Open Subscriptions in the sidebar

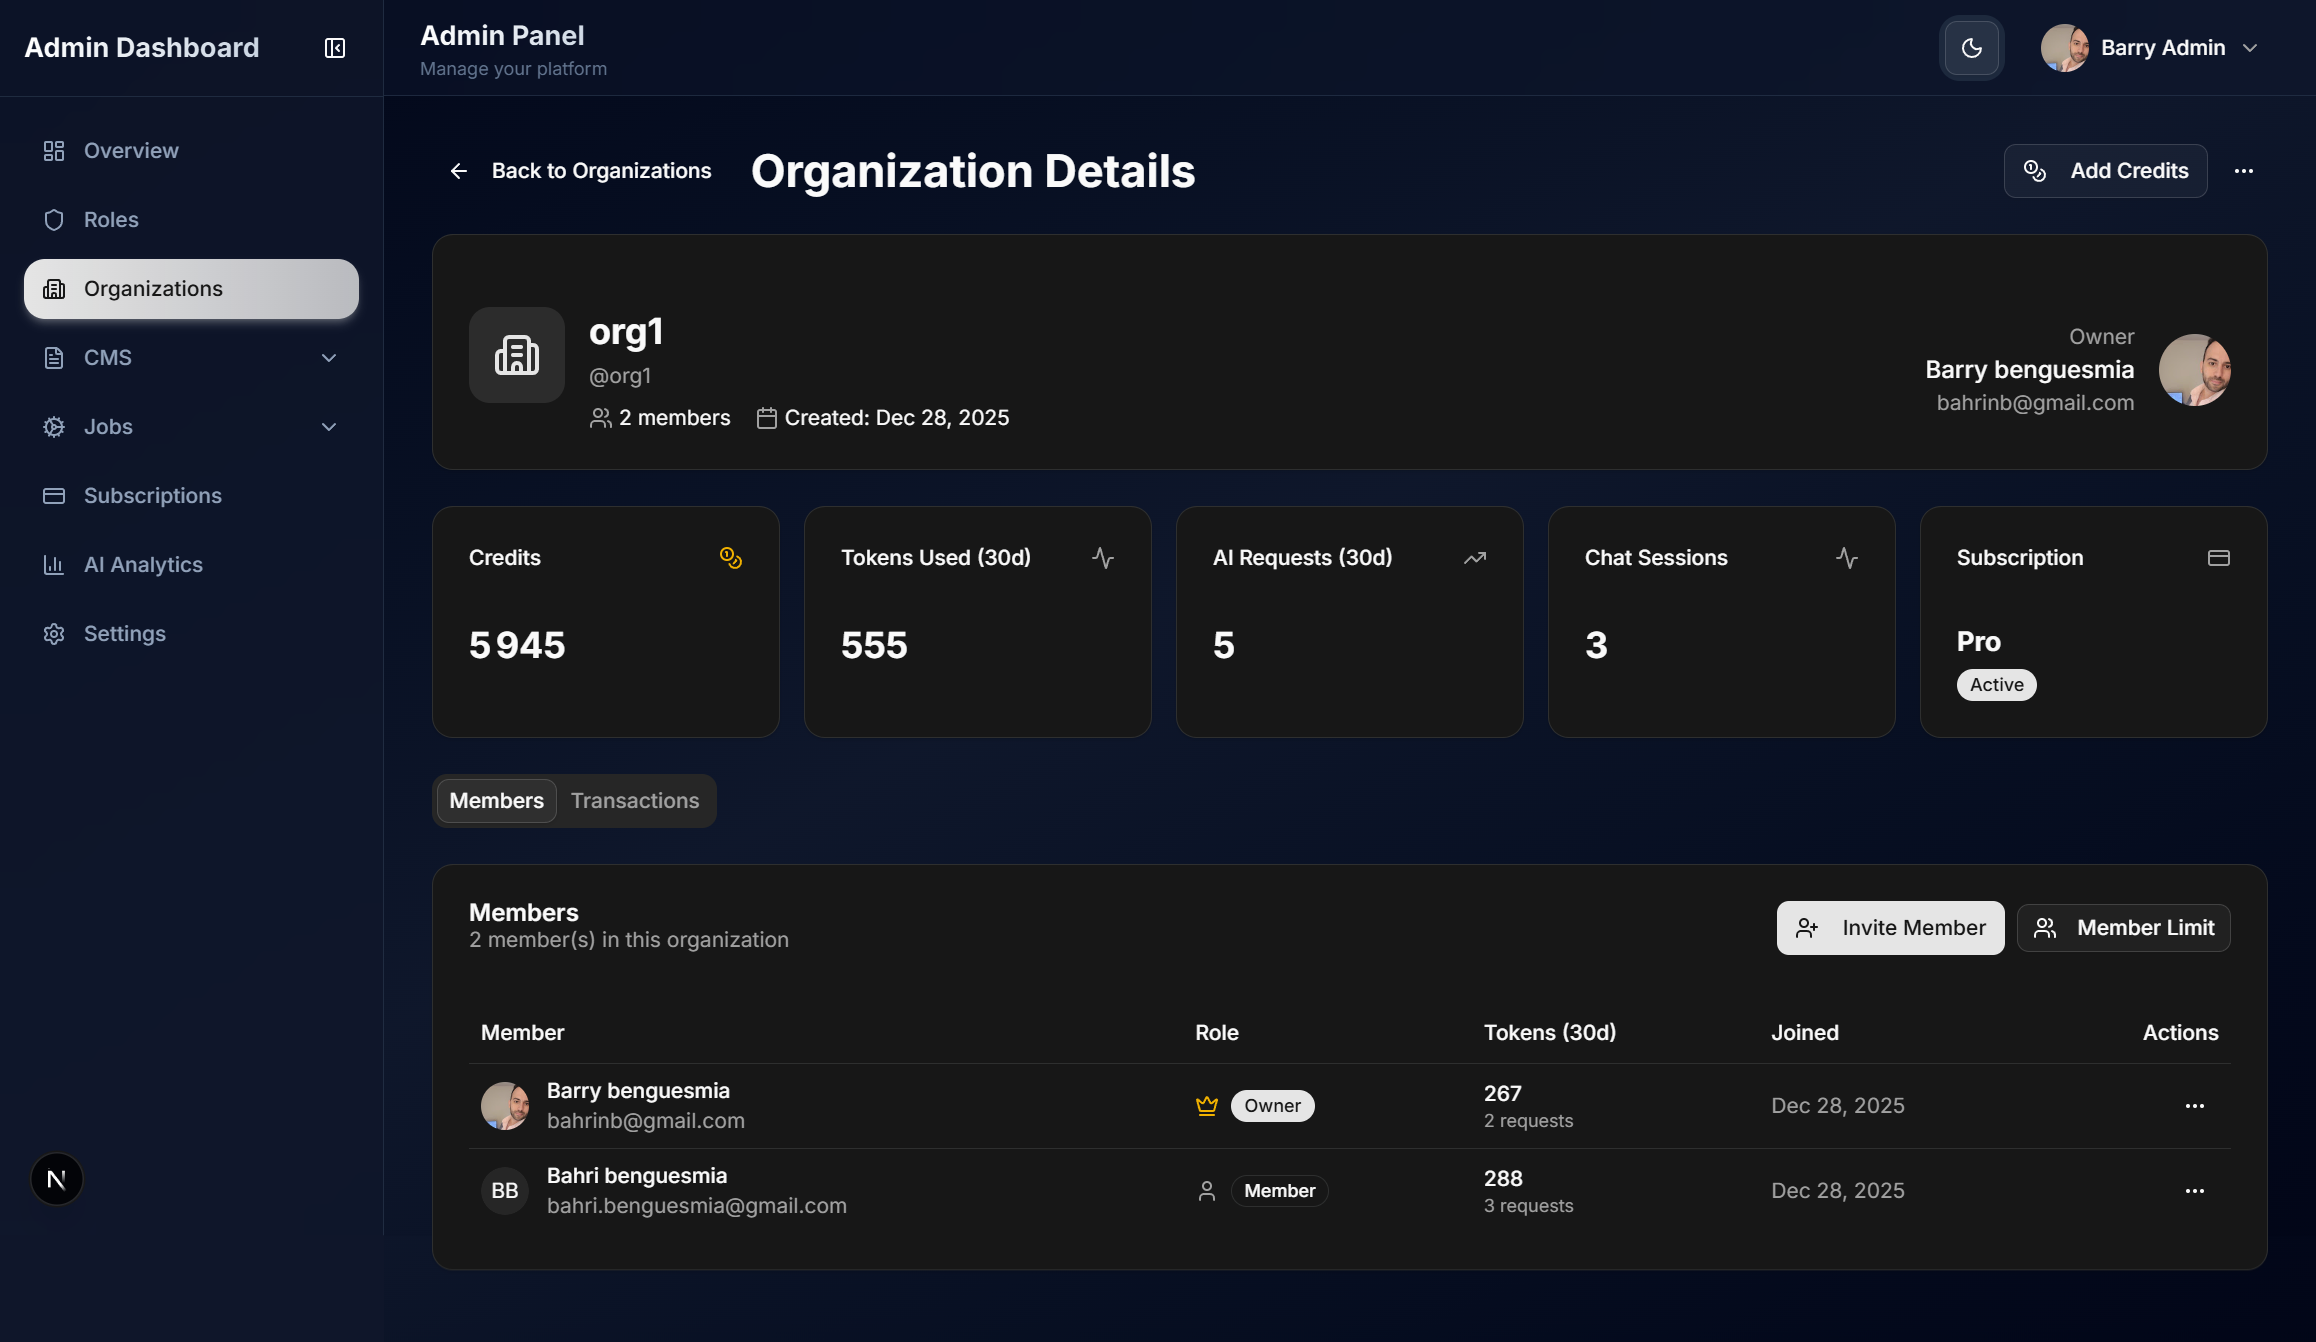[x=191, y=496]
